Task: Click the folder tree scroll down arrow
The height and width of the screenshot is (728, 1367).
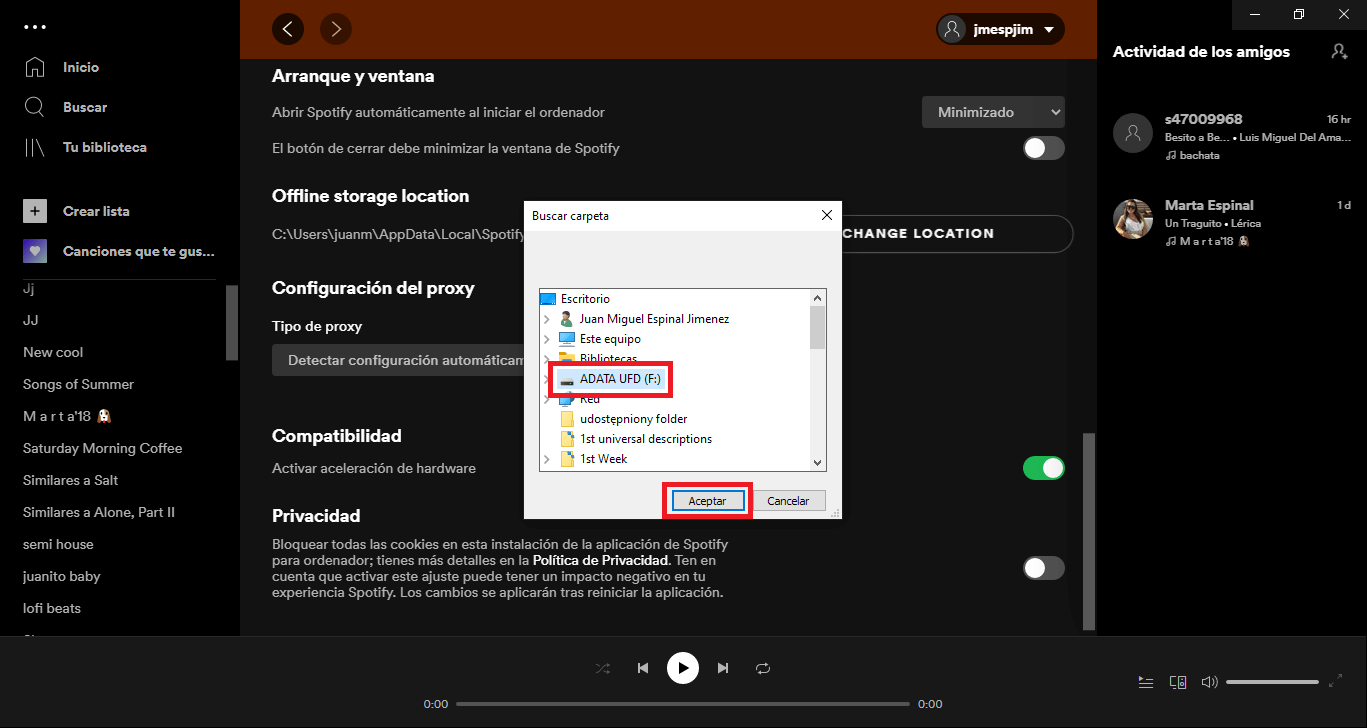Action: pos(817,462)
